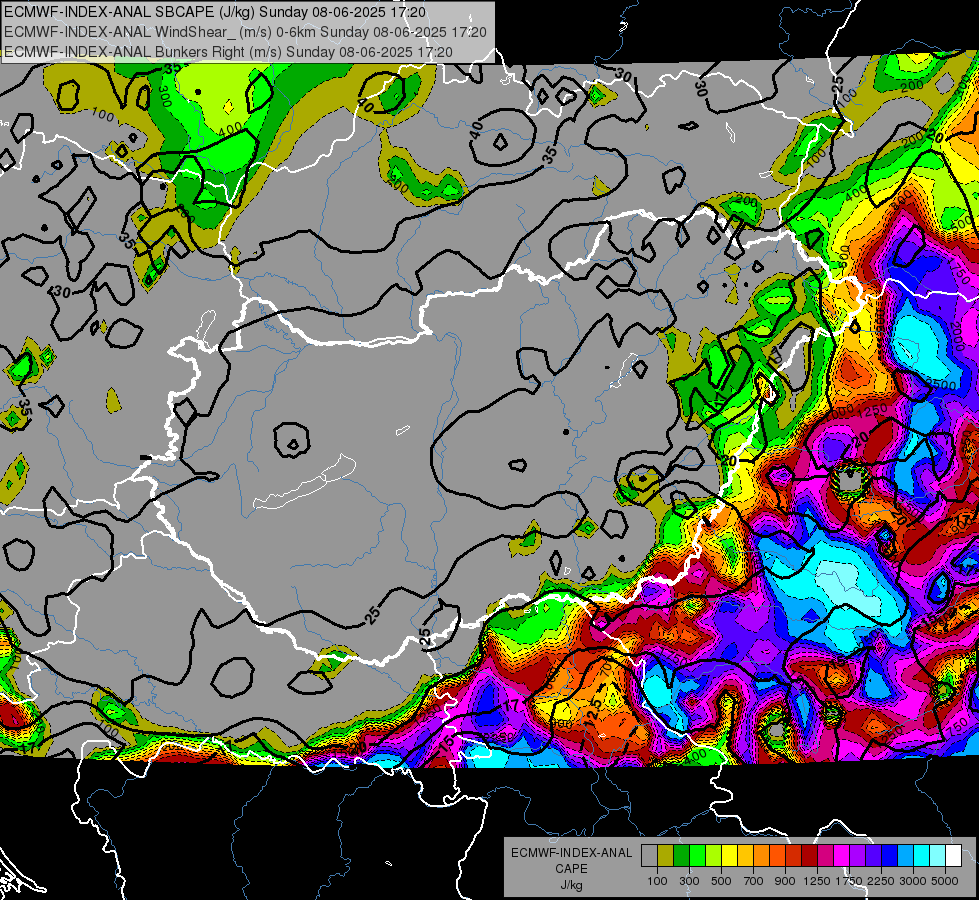
Task: Select the pure blue swatch right of 2250
Action: [x=890, y=856]
